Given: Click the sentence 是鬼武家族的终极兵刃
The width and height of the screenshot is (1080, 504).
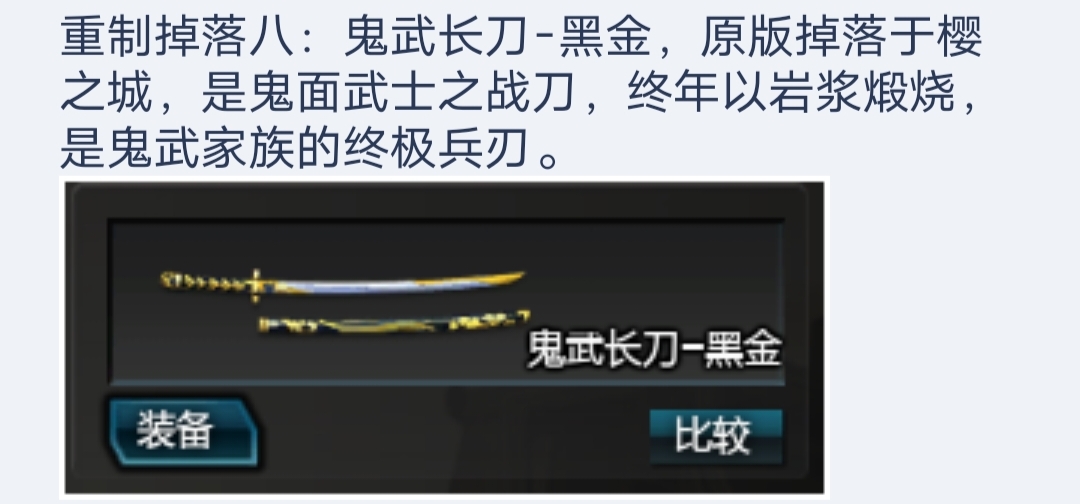Looking at the screenshot, I should coord(294,149).
